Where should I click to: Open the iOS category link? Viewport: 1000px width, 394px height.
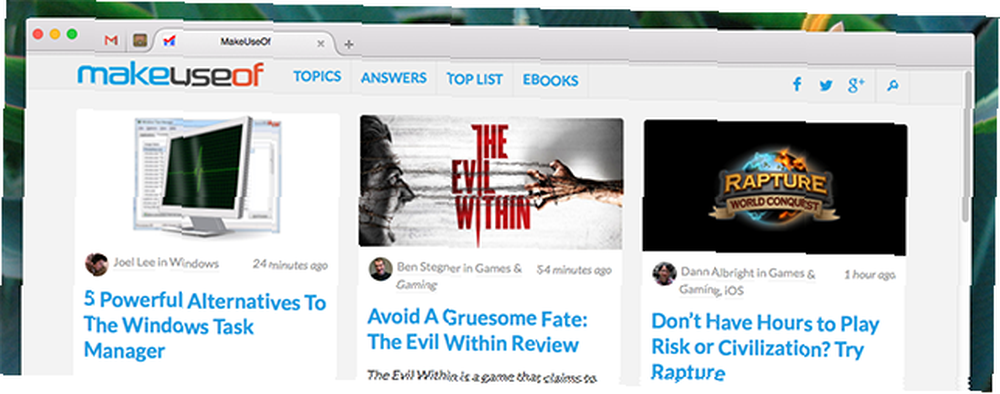tap(733, 291)
